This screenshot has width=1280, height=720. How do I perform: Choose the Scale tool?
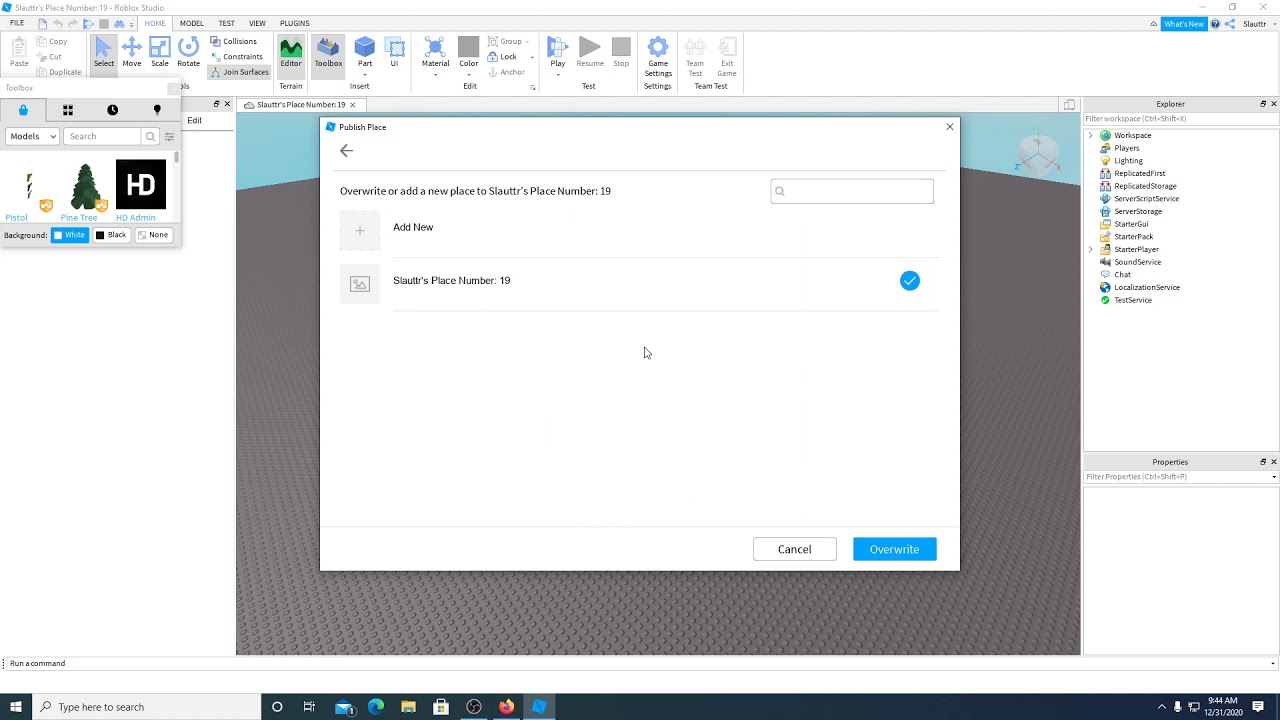(x=160, y=53)
